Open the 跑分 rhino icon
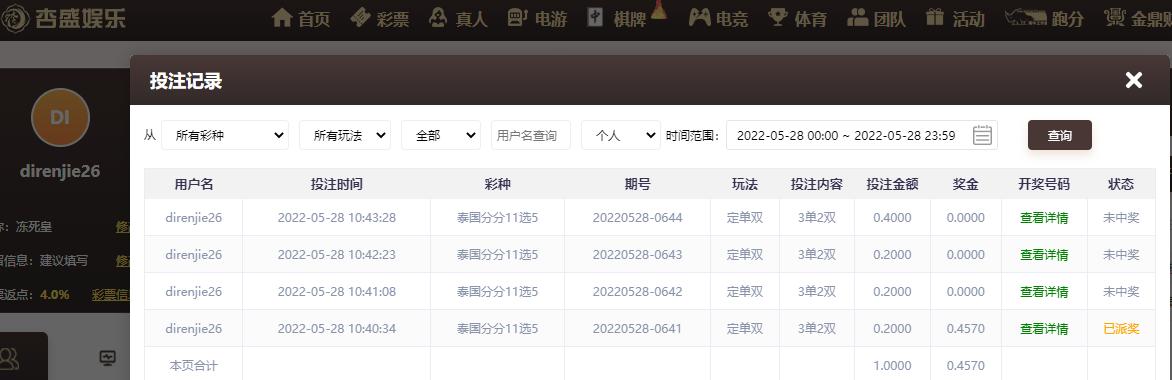The image size is (1172, 380). (x=1026, y=18)
